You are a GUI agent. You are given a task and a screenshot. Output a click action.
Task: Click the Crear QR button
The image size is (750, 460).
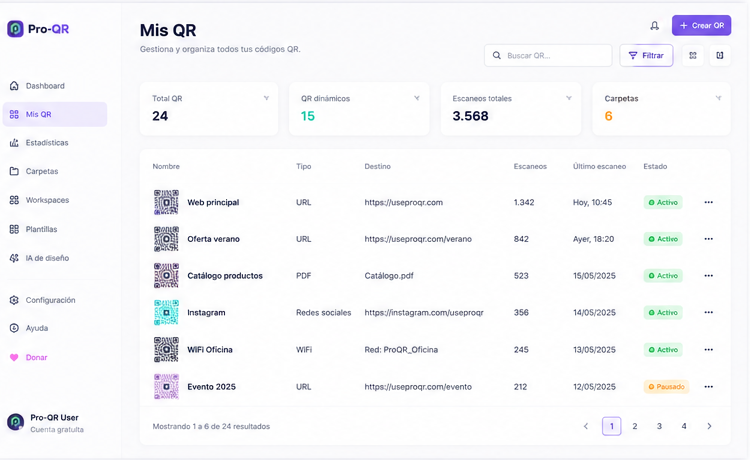(701, 25)
